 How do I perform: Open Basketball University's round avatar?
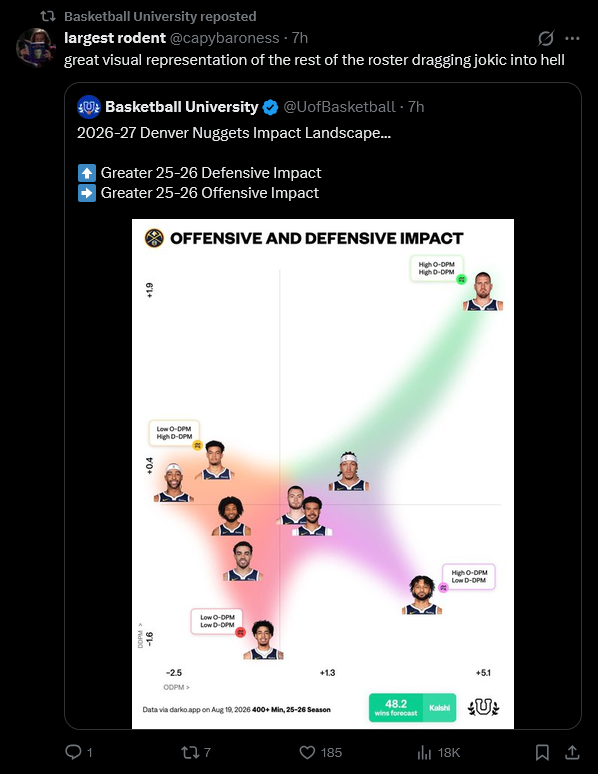(x=89, y=107)
